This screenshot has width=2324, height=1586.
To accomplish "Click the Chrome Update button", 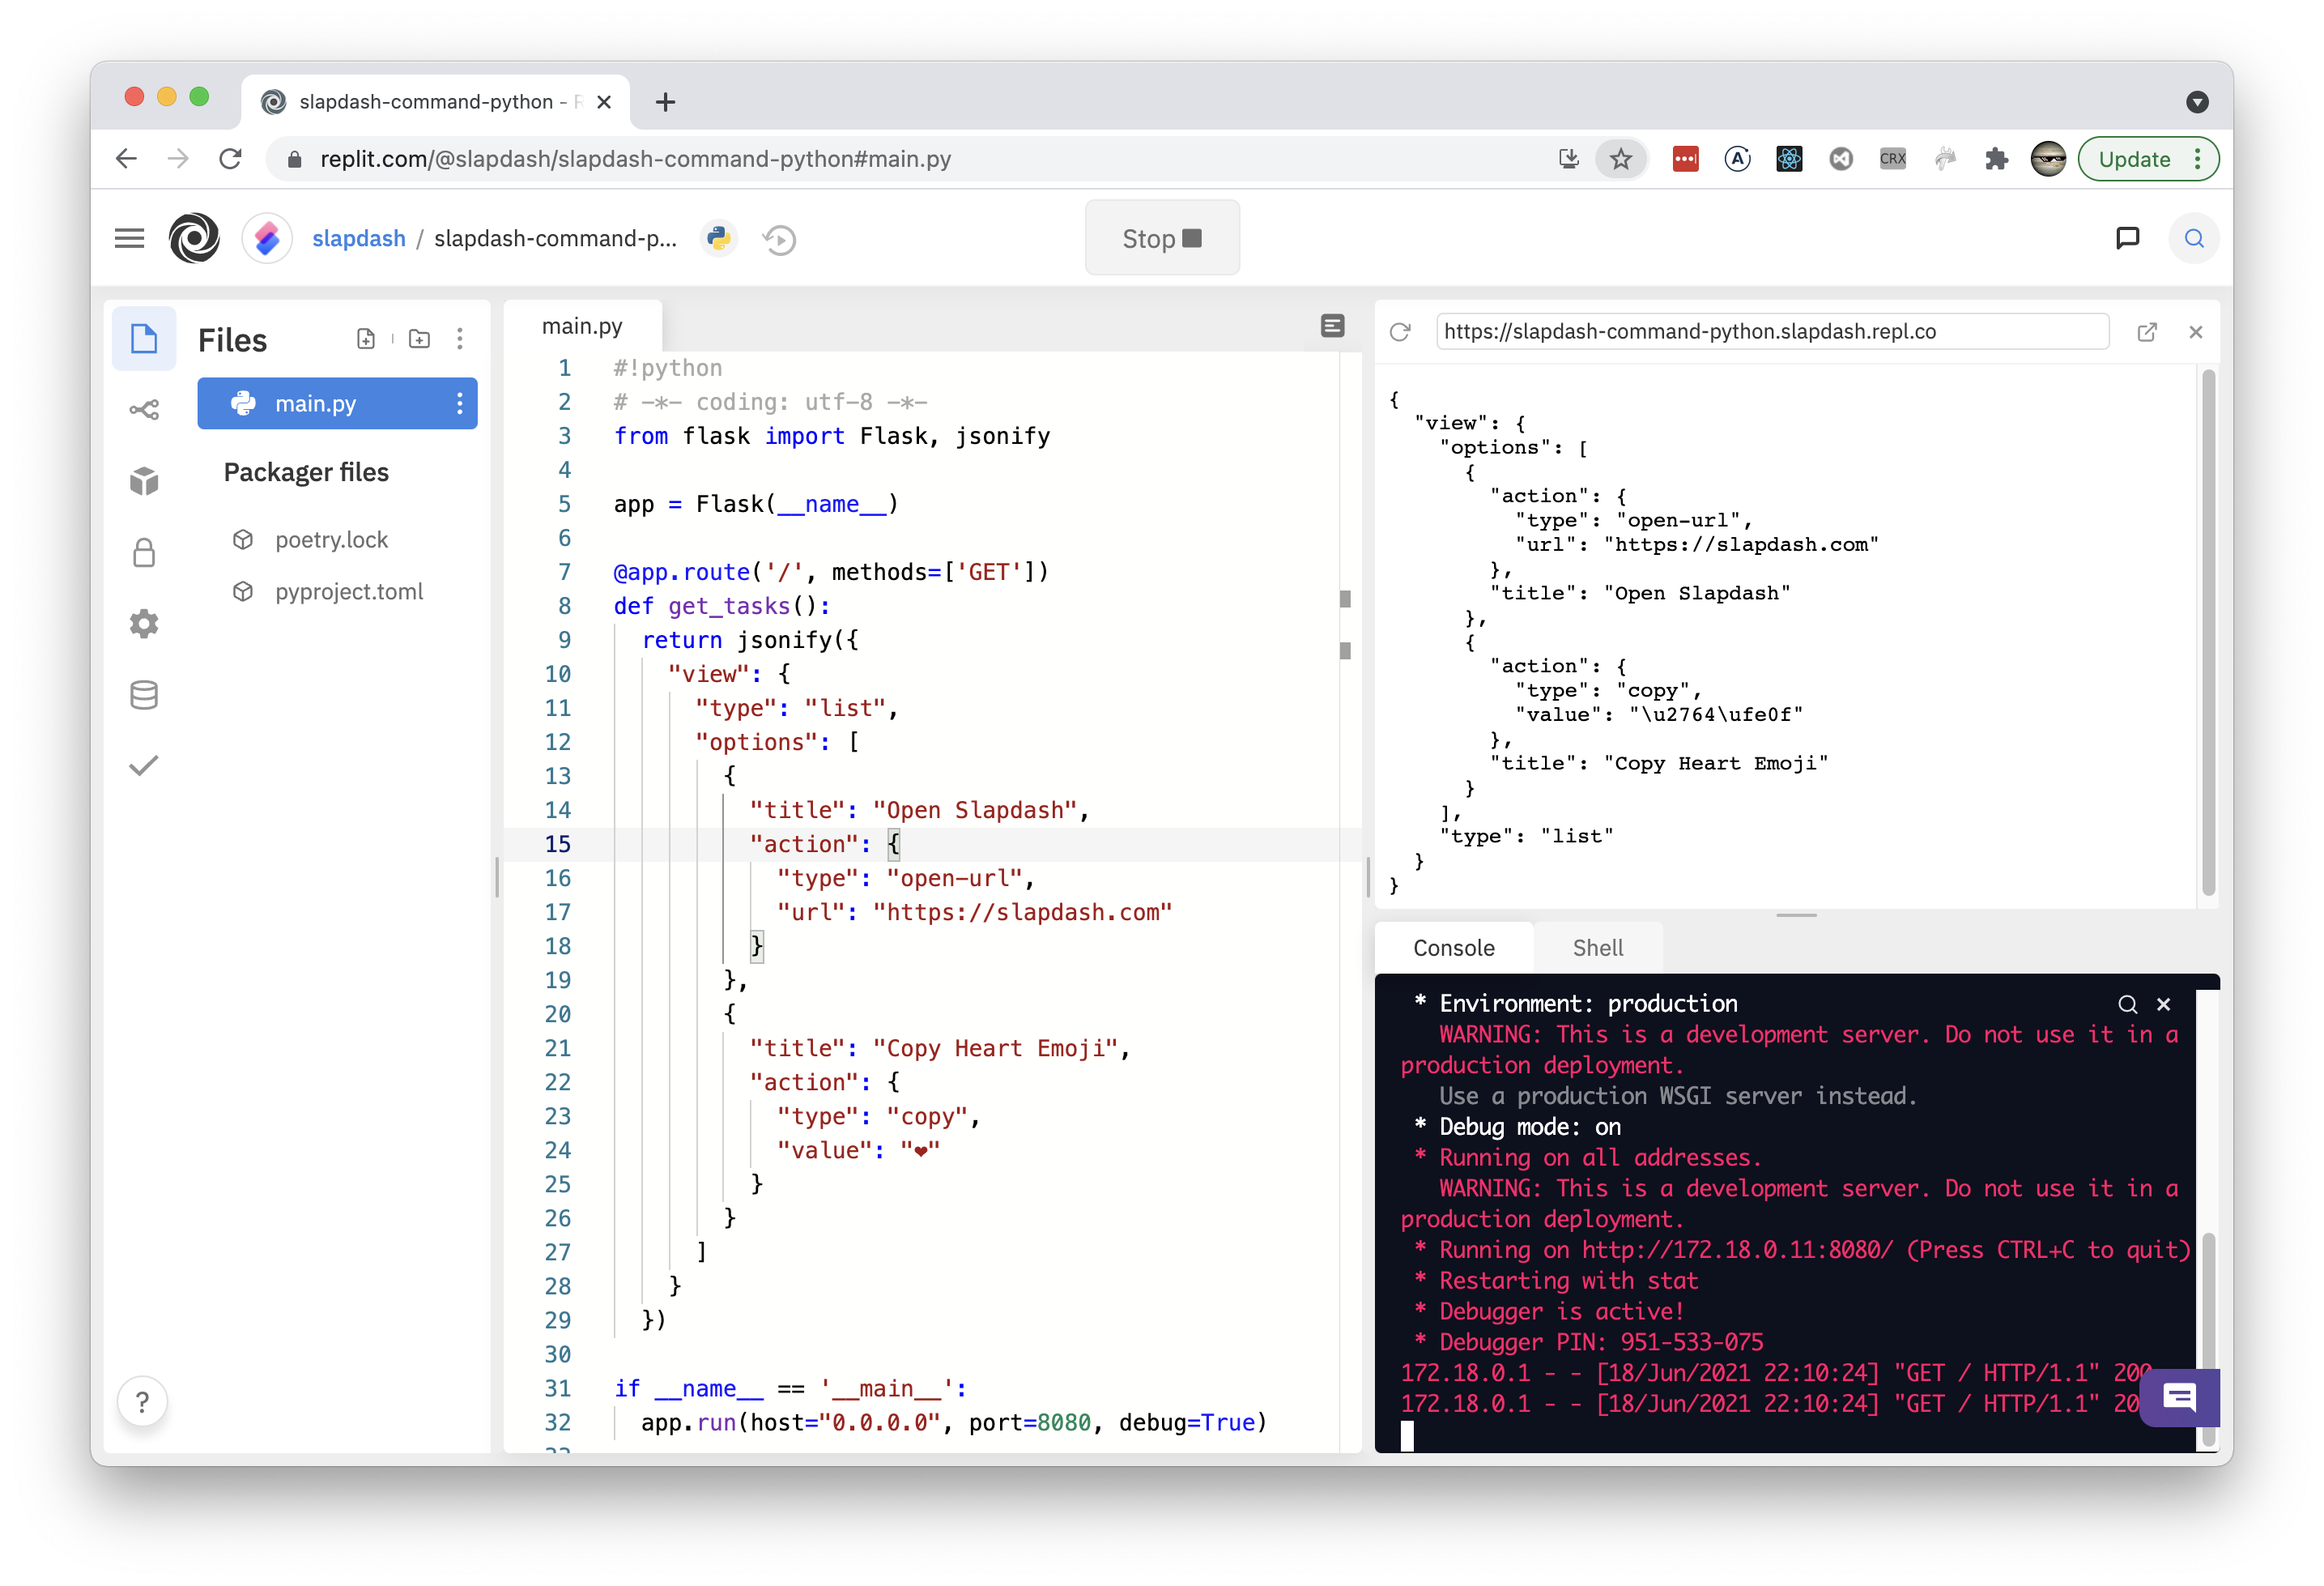I will [2148, 159].
